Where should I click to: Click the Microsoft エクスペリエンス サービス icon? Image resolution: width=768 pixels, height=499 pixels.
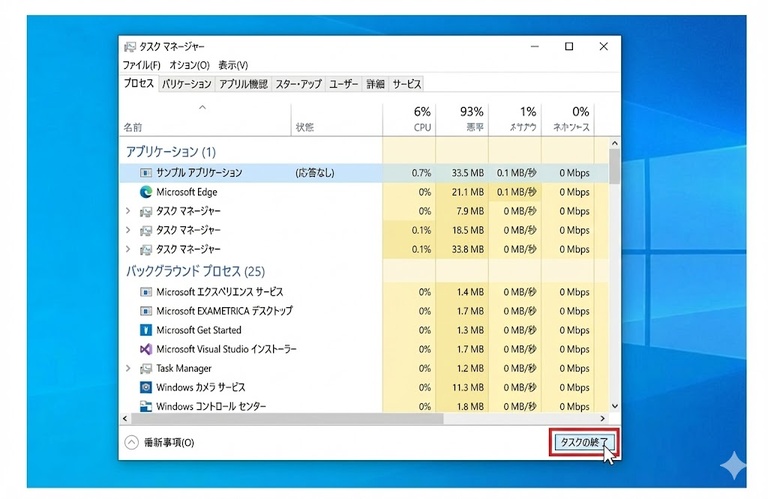[145, 292]
